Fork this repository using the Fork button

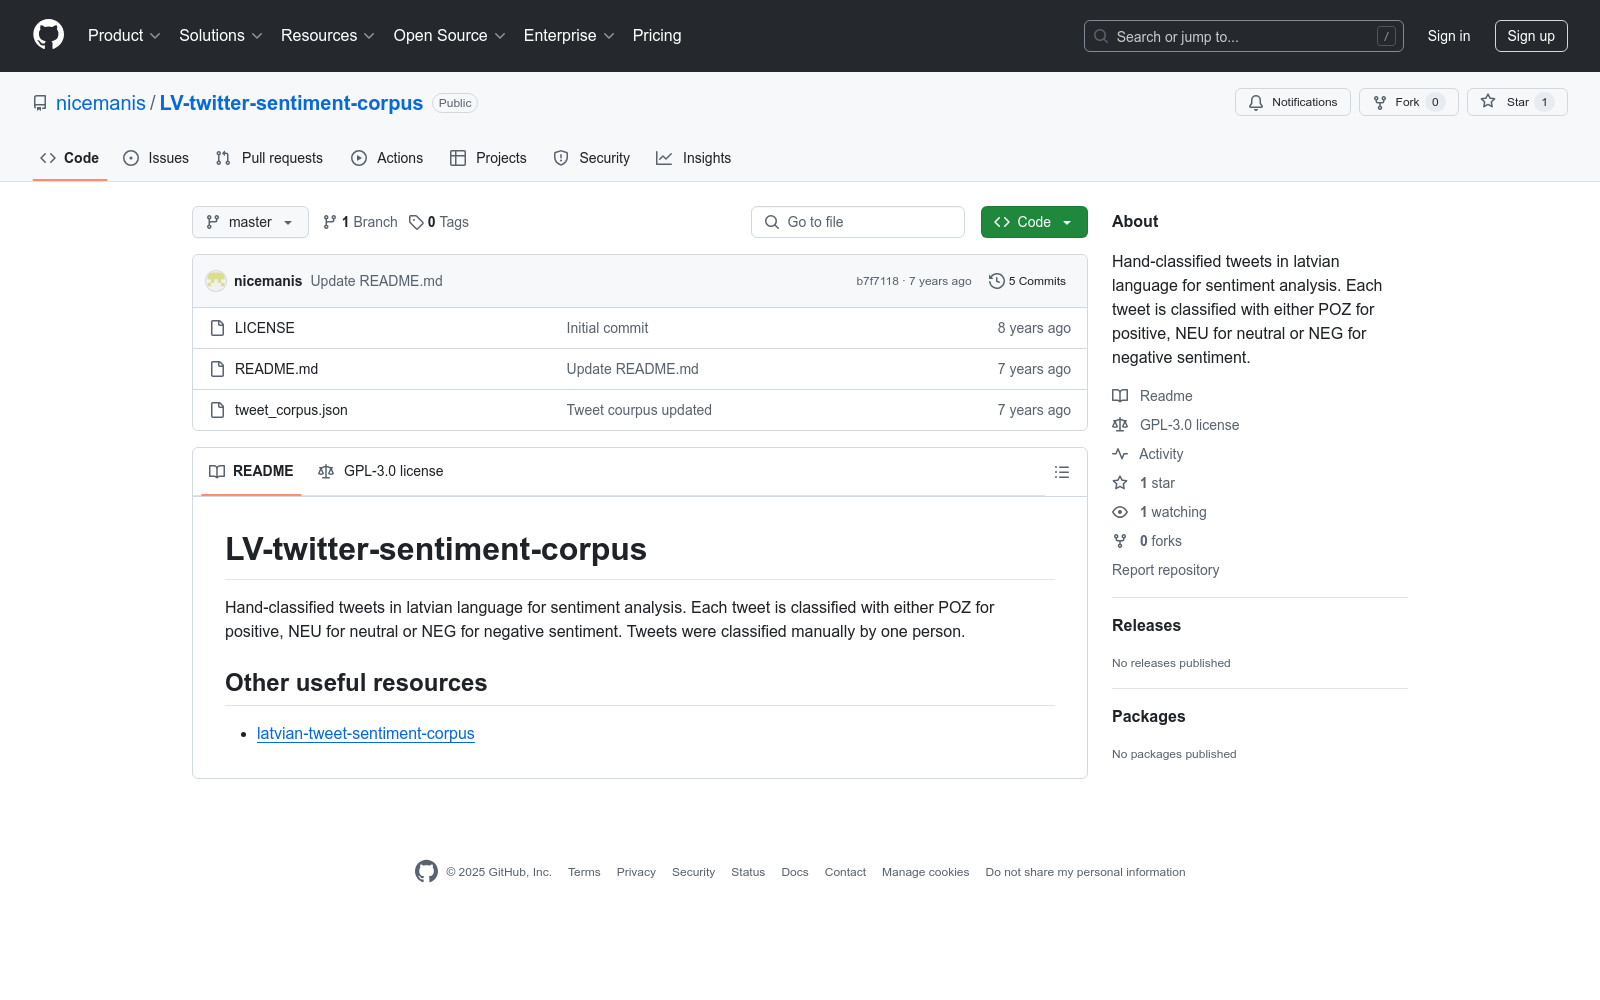tap(1408, 102)
